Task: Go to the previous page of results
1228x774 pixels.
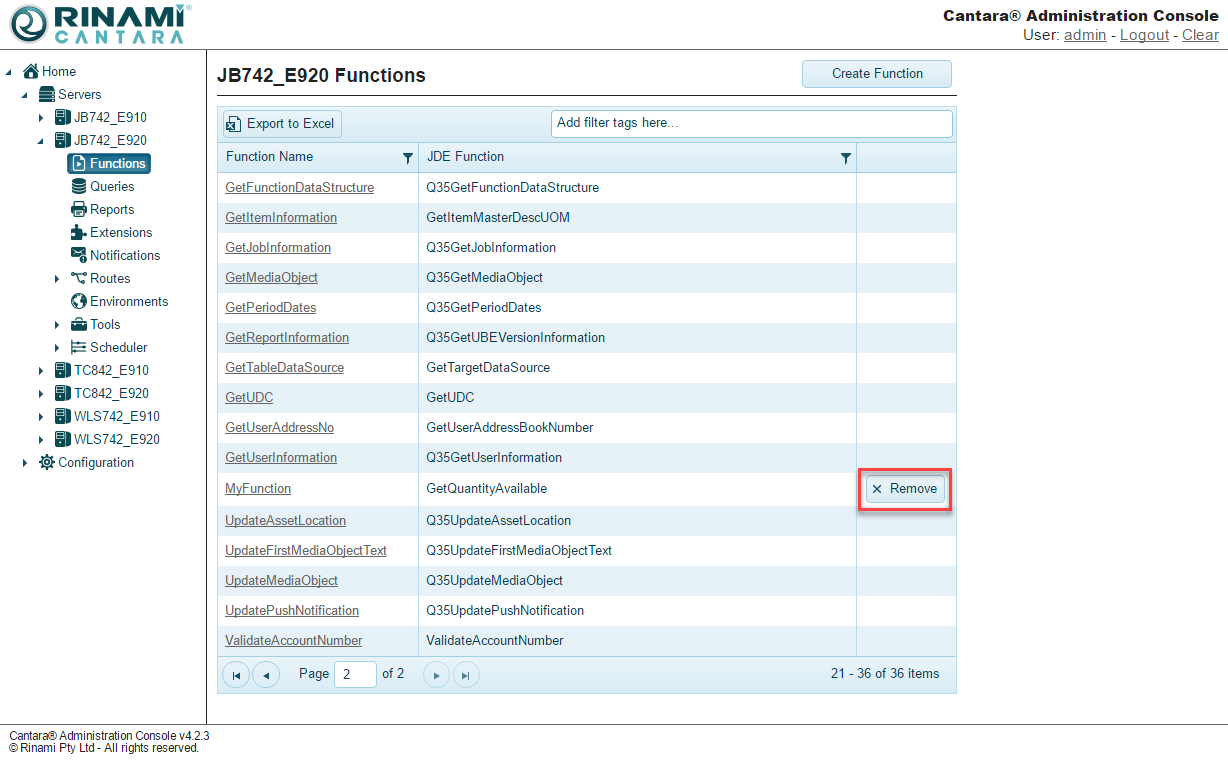Action: [266, 675]
